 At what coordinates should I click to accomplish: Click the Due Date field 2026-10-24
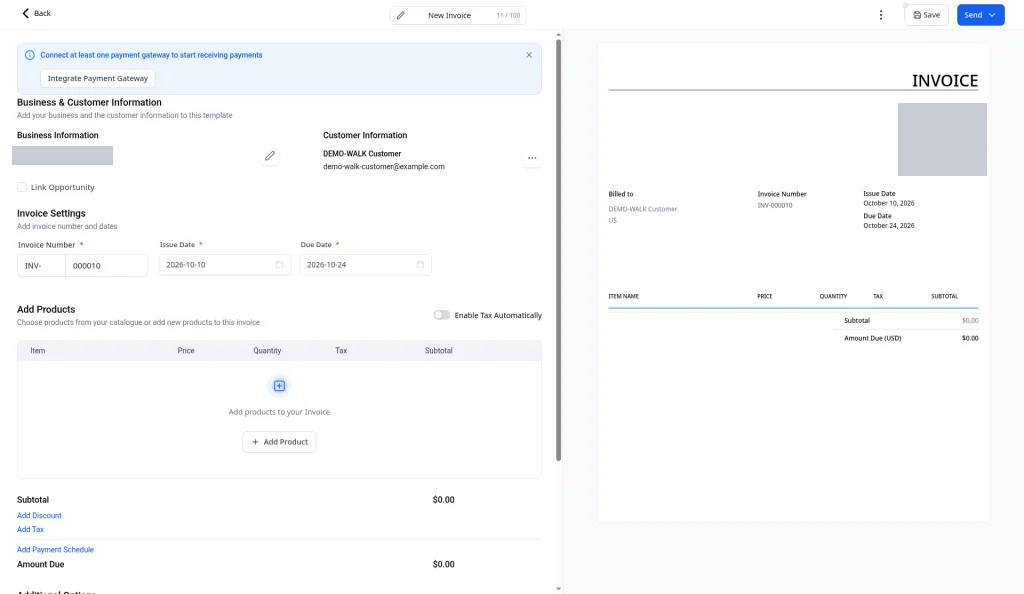point(365,264)
